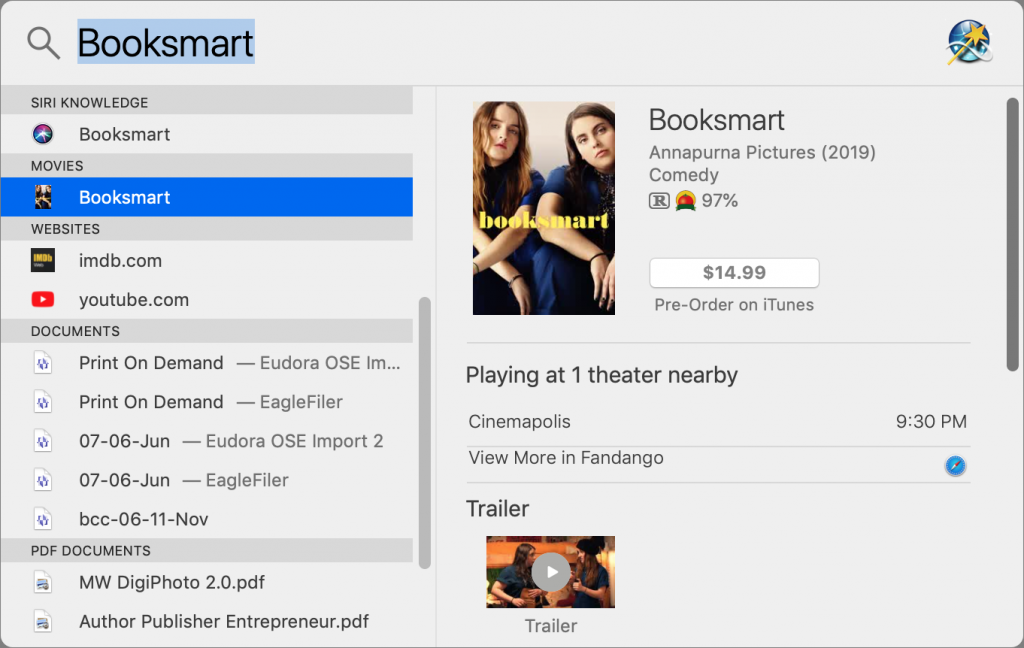Click the Trailer caption under thumbnail
This screenshot has height=648, width=1024.
pyautogui.click(x=551, y=626)
